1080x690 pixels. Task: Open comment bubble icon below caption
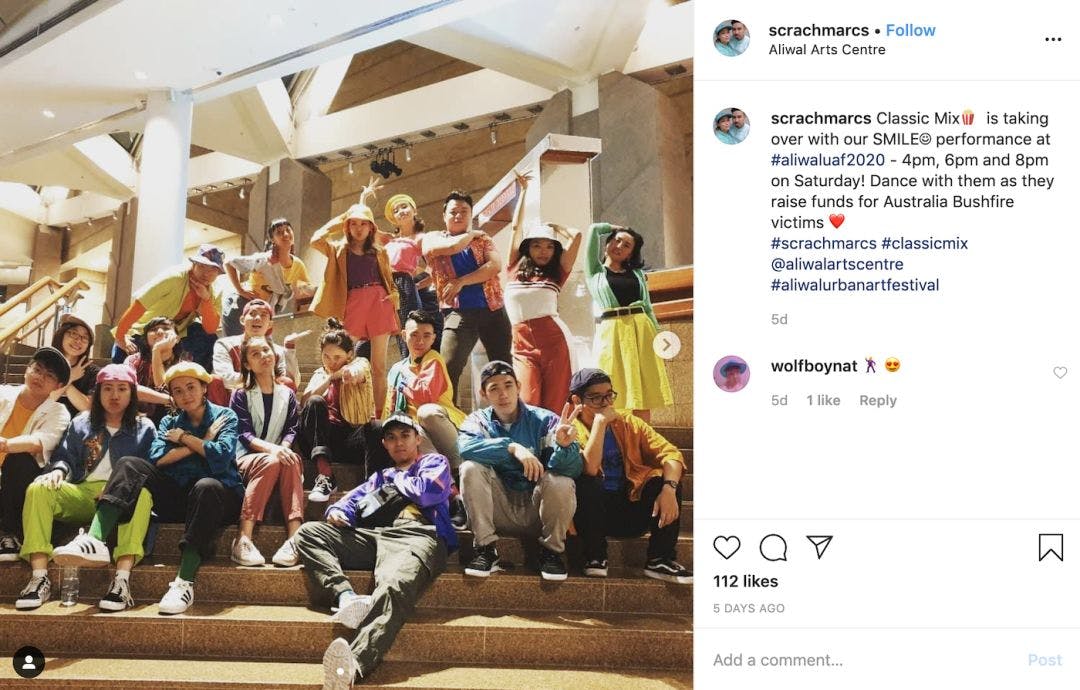pyautogui.click(x=773, y=547)
